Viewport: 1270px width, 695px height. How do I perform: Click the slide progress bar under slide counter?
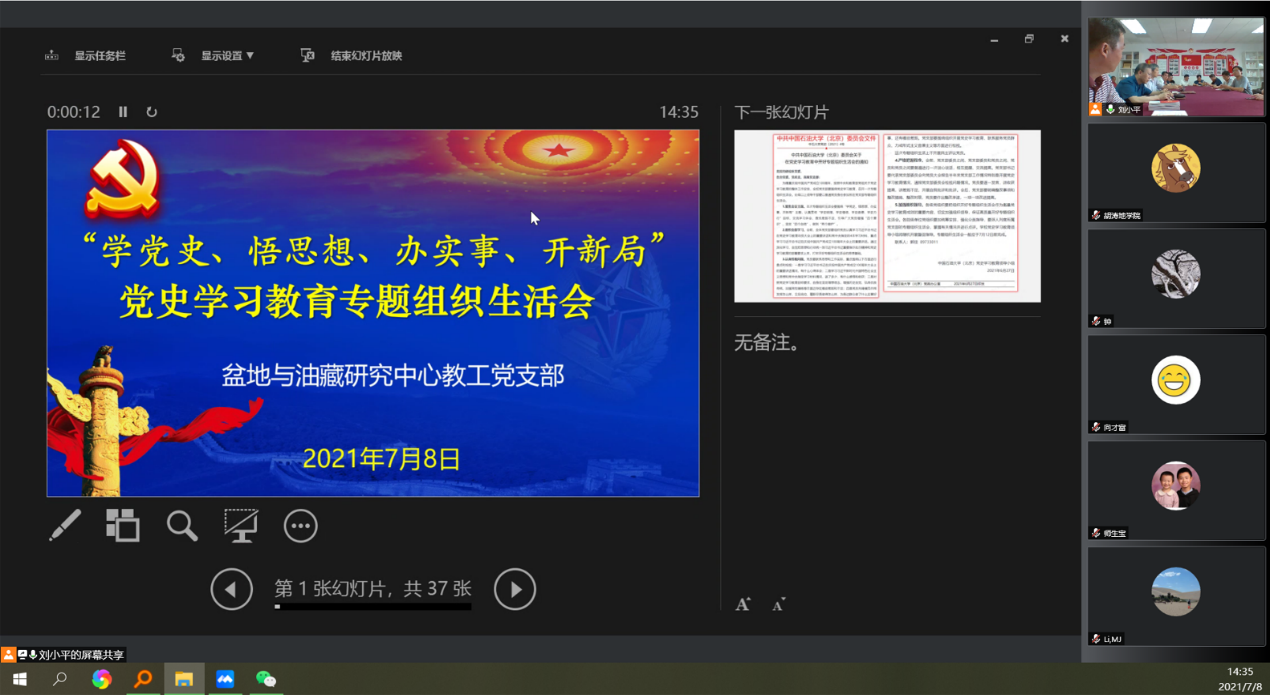point(372,607)
